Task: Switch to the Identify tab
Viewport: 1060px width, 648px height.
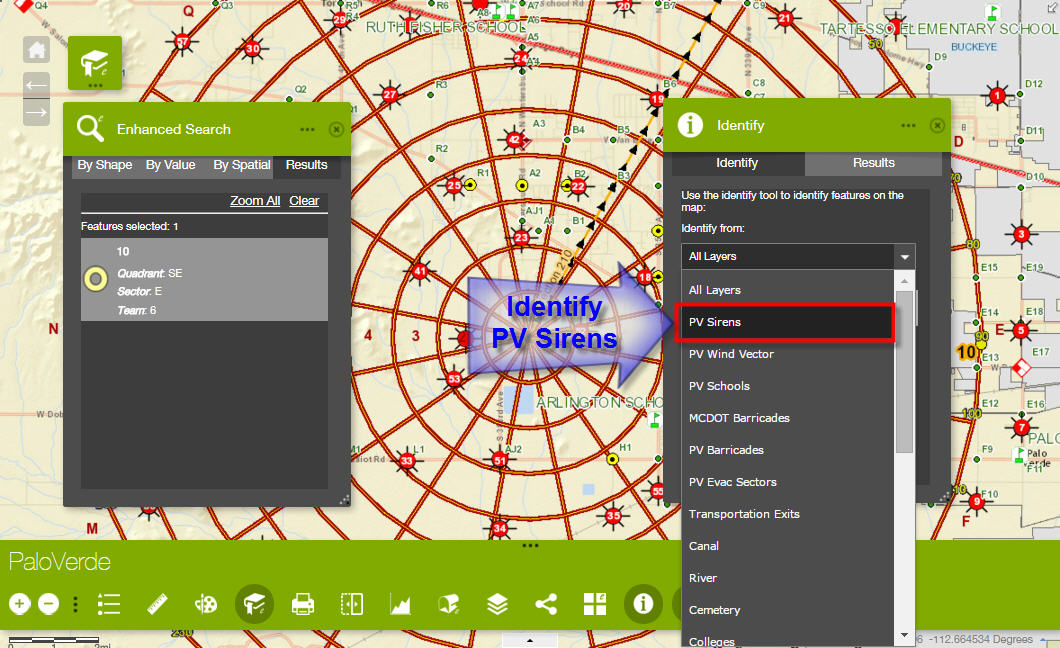Action: point(737,163)
